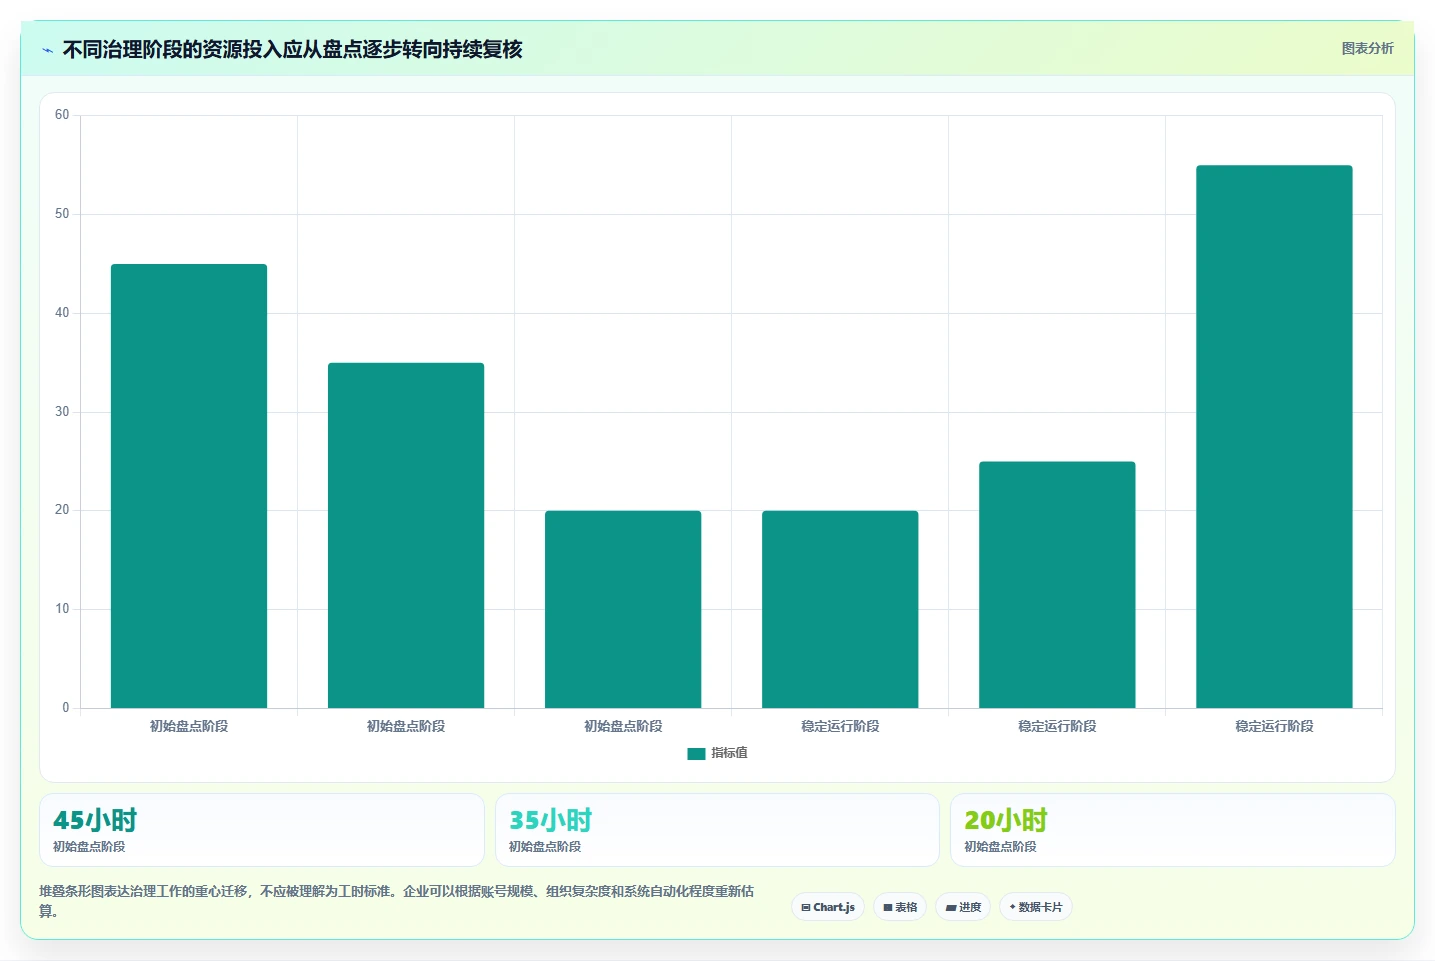Viewport: 1435px width, 961px height.
Task: Toggle the 指标值 legend color swatch
Action: click(x=696, y=754)
